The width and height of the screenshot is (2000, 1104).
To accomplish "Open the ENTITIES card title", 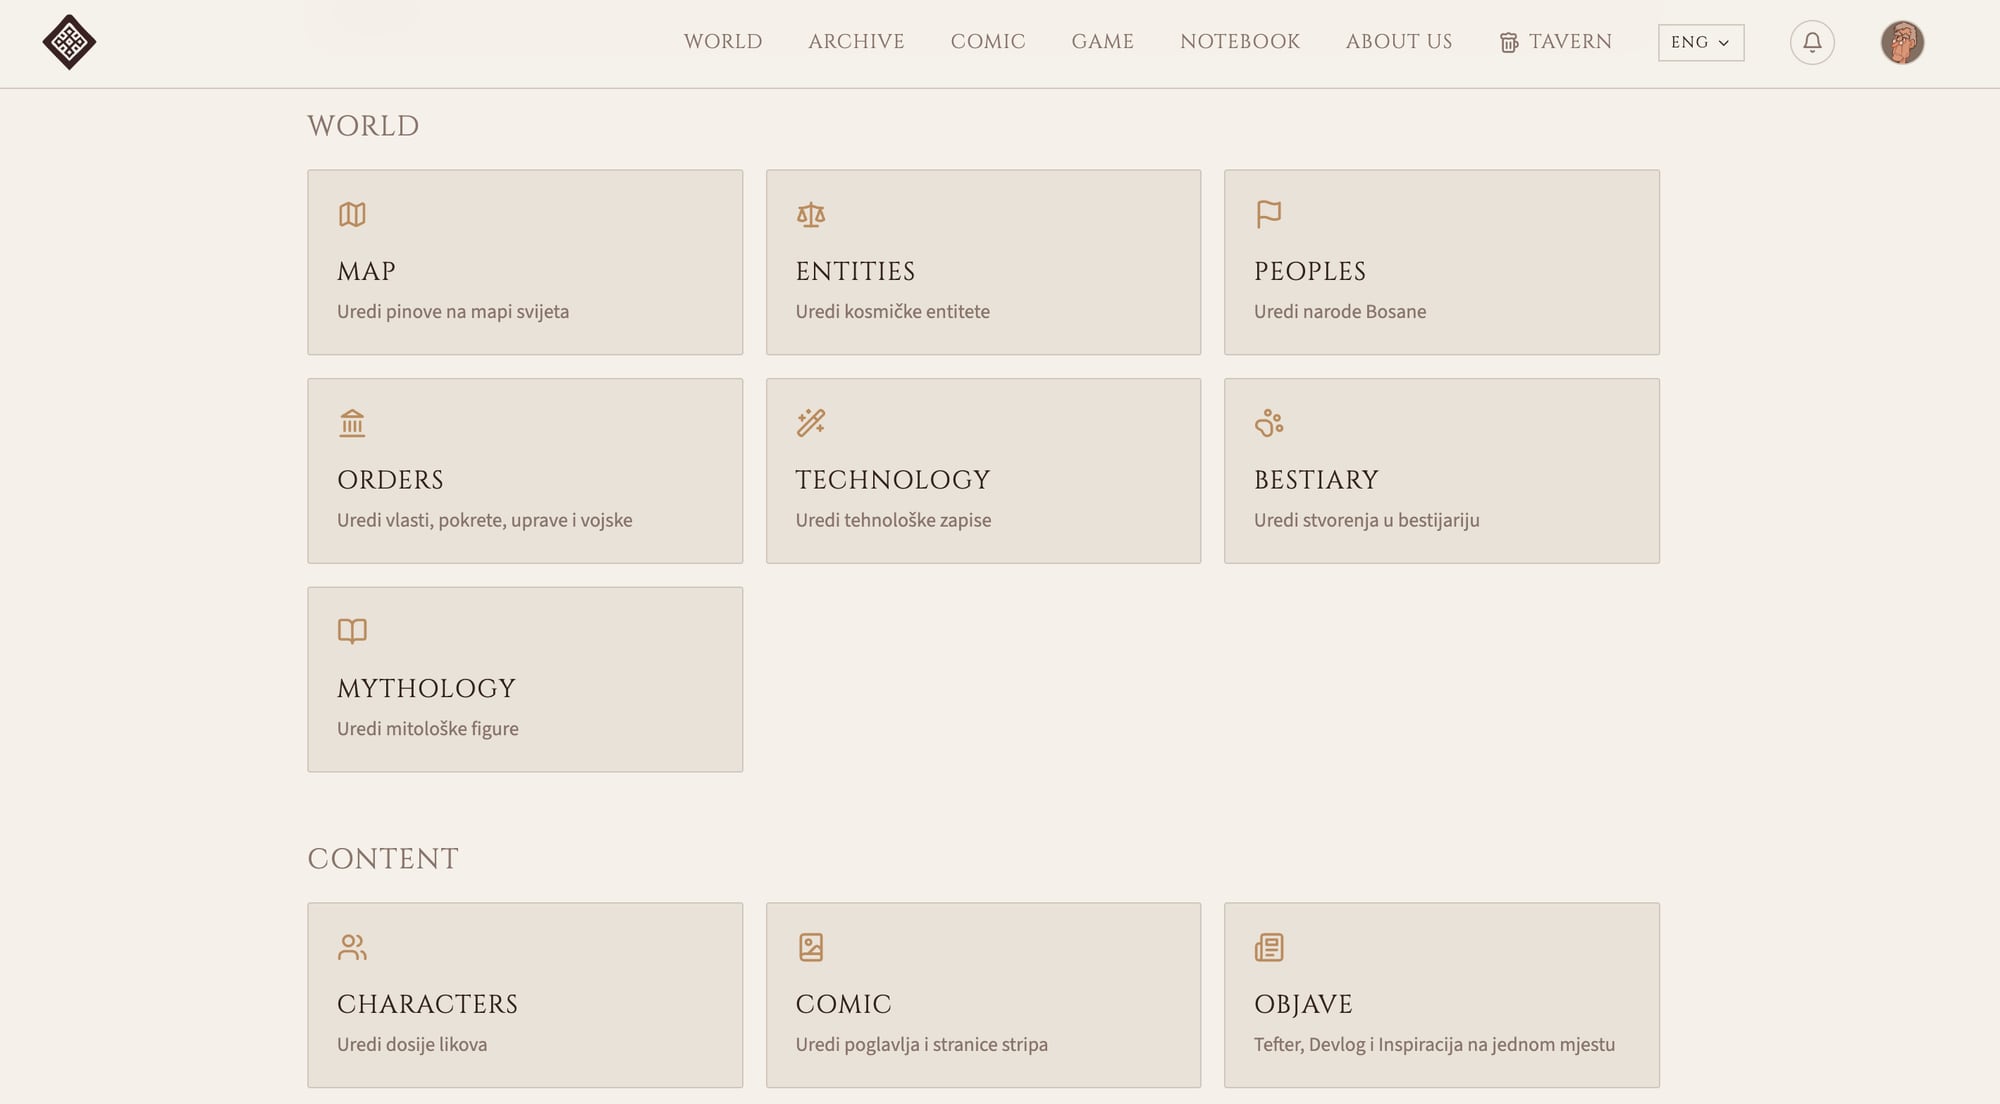I will pyautogui.click(x=855, y=271).
